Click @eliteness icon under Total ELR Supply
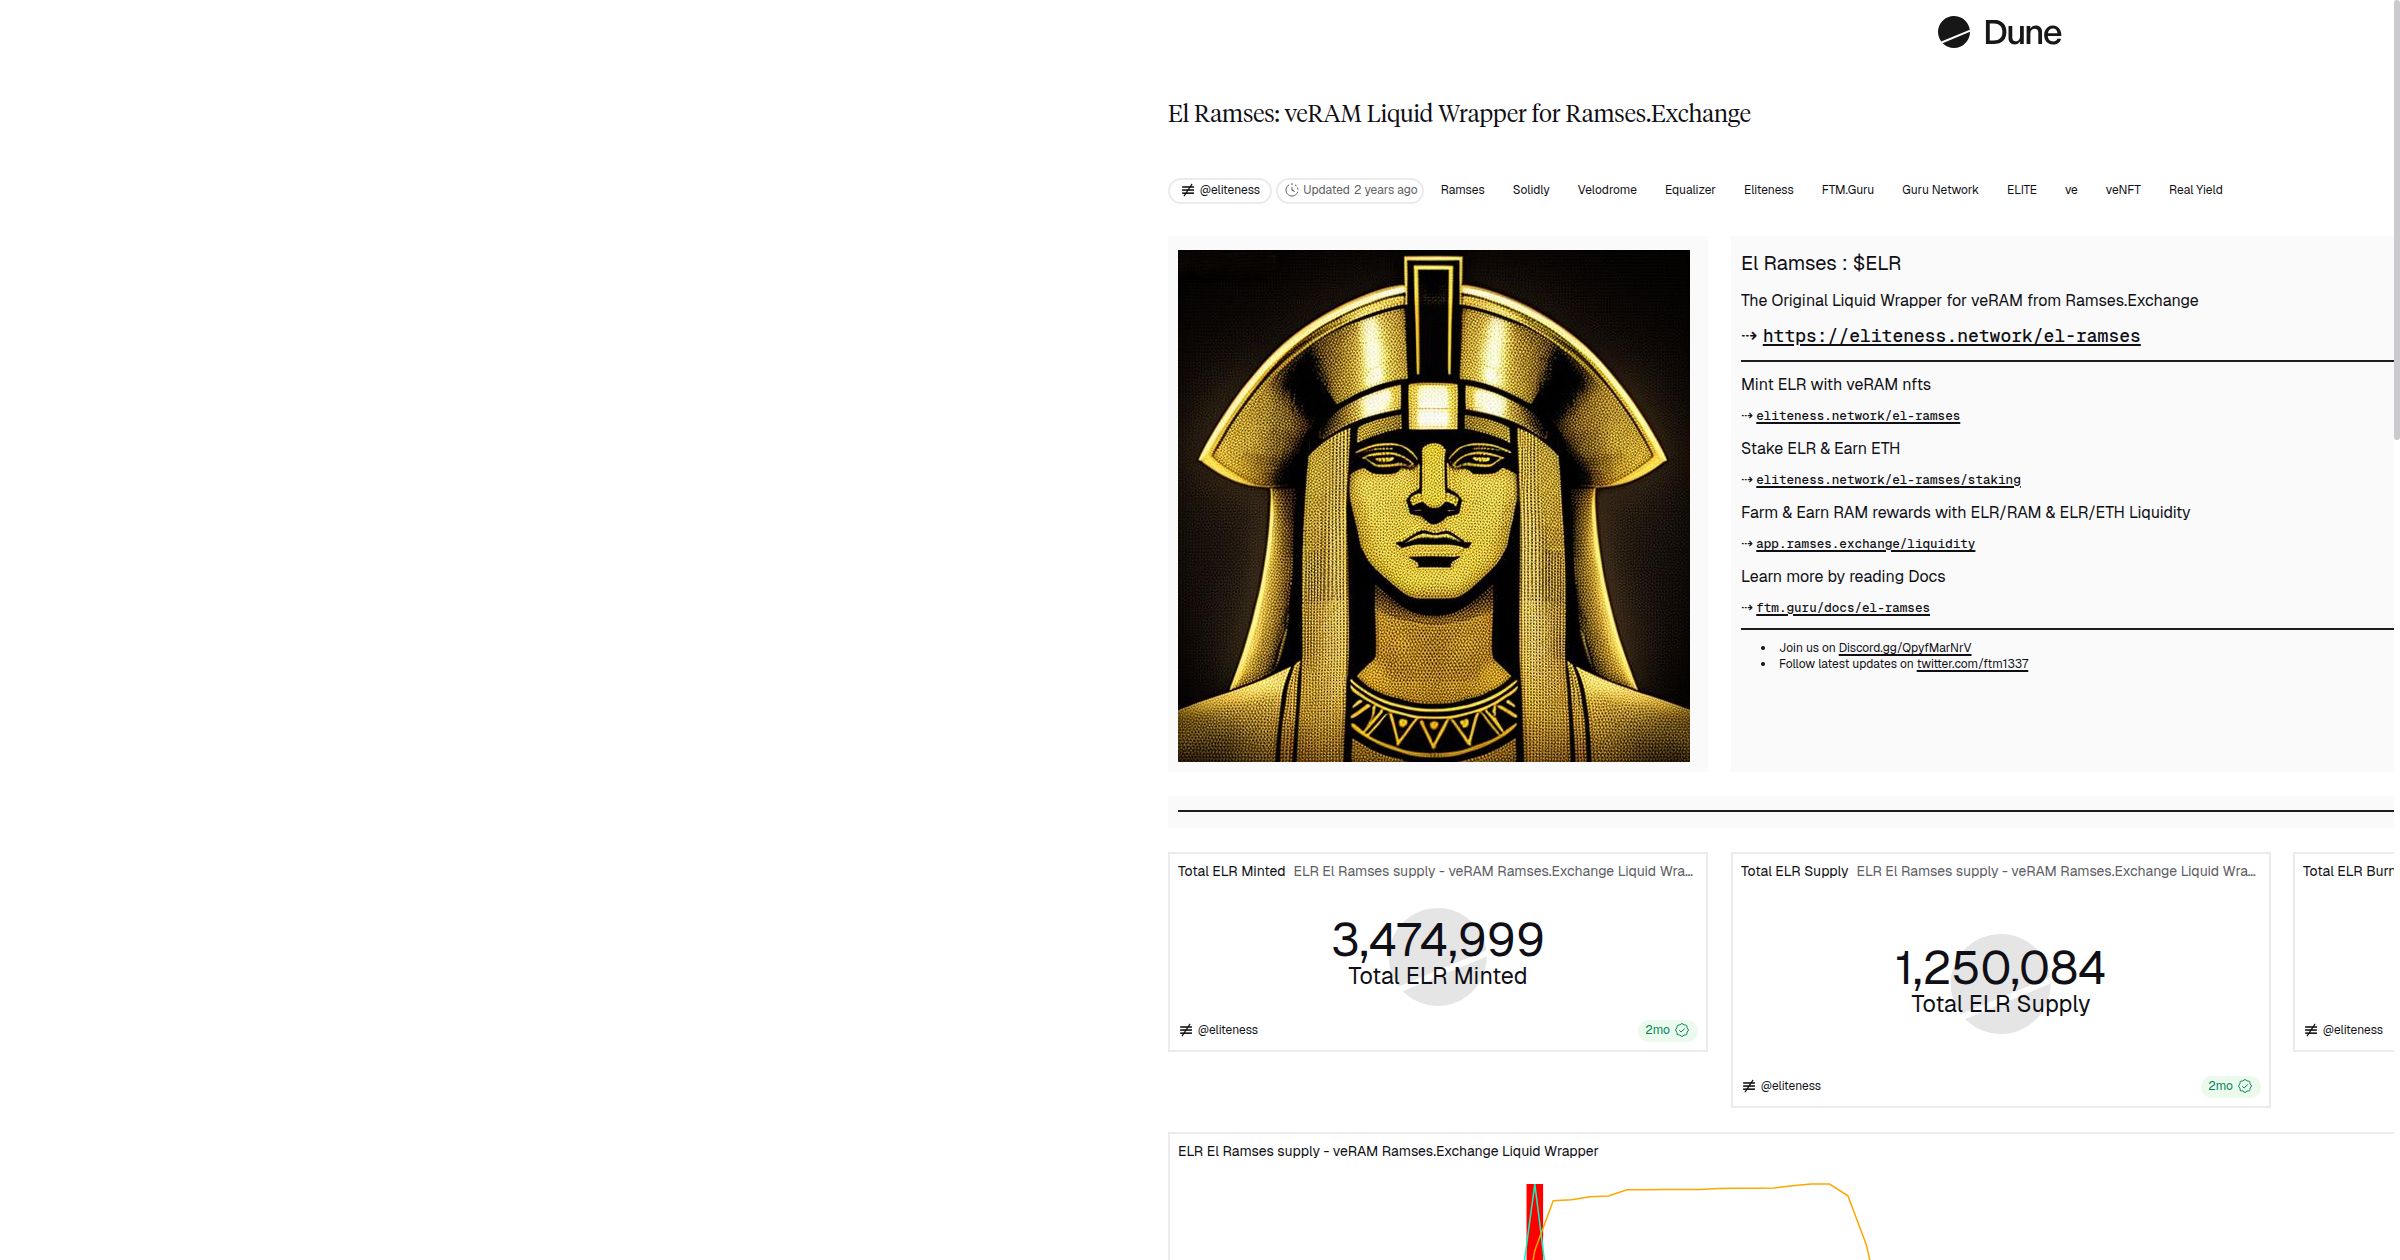 tap(1749, 1086)
